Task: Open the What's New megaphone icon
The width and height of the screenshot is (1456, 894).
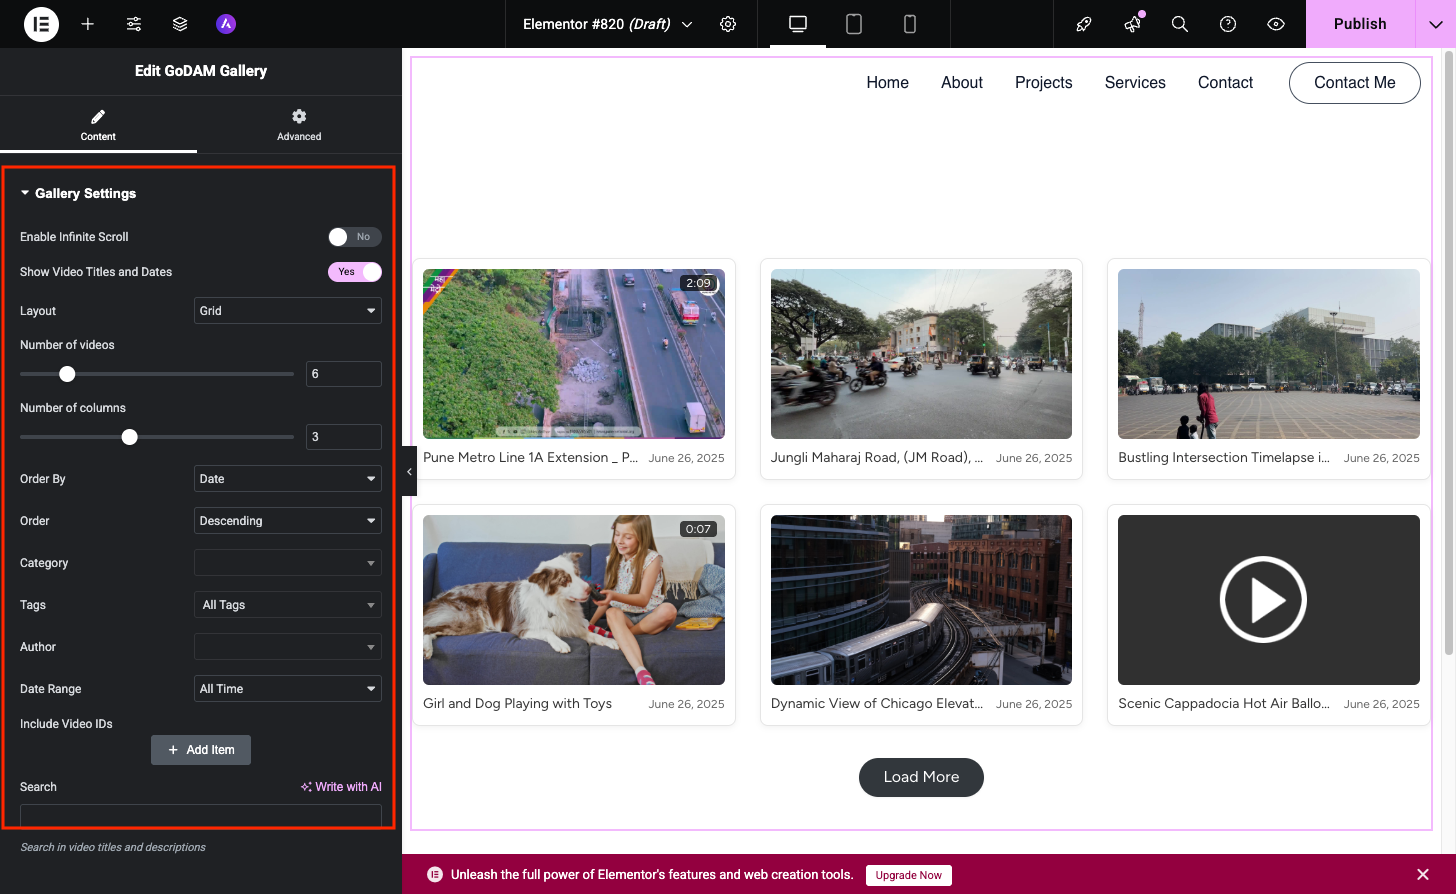Action: point(1132,24)
